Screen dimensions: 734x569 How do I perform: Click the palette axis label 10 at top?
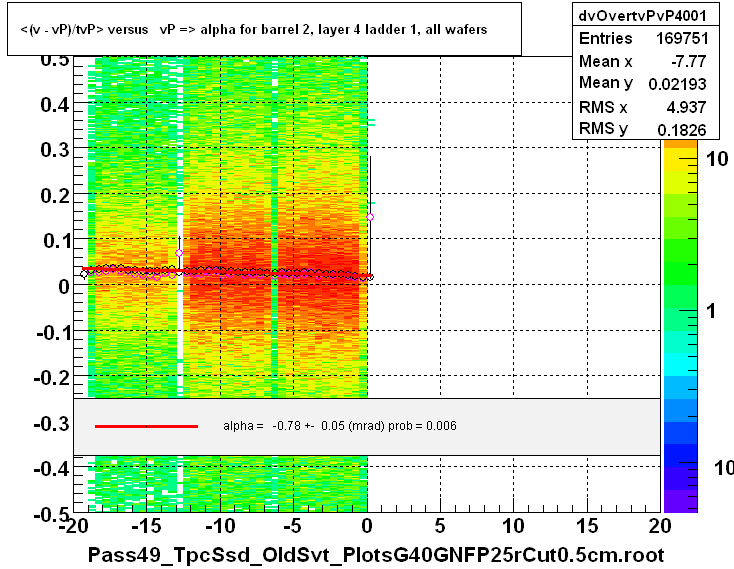coord(717,159)
